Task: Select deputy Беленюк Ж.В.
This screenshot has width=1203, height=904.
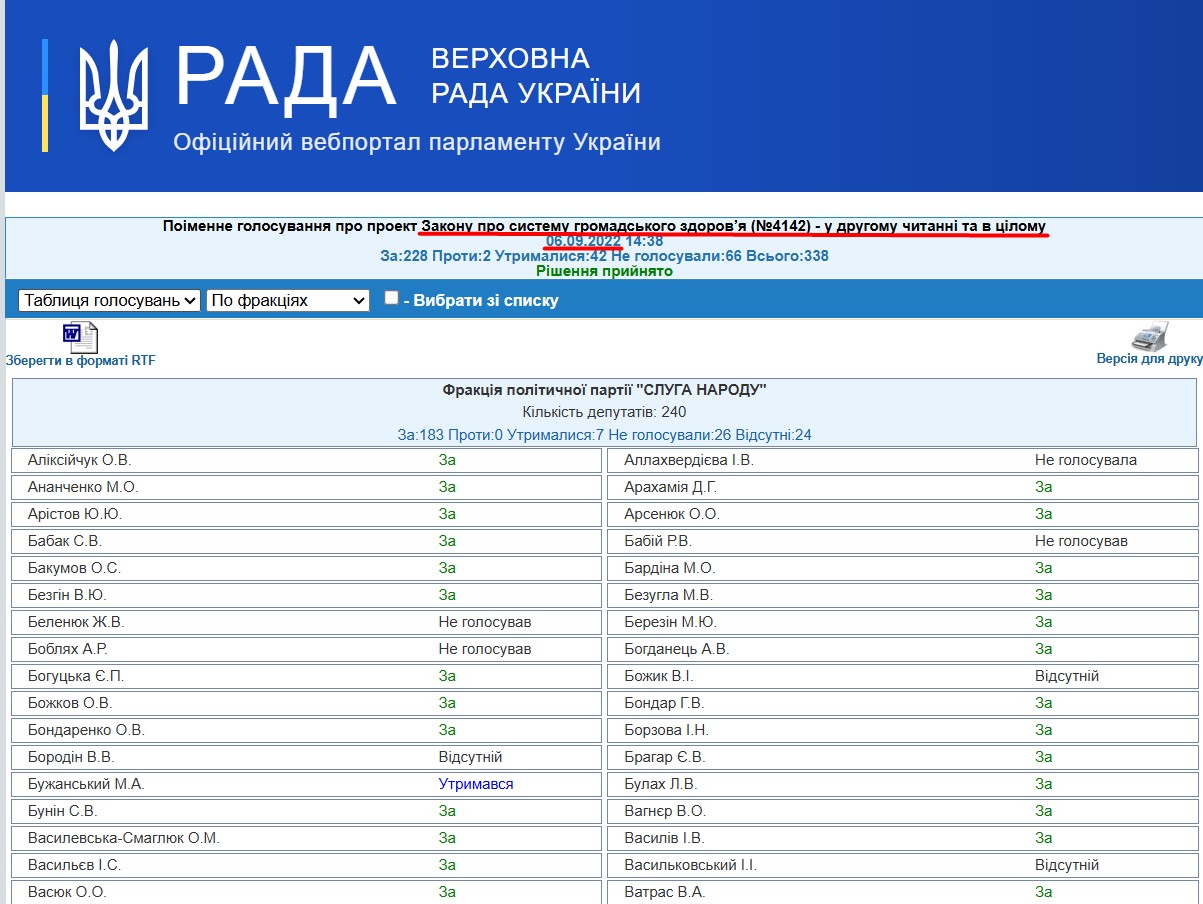Action: coord(76,622)
